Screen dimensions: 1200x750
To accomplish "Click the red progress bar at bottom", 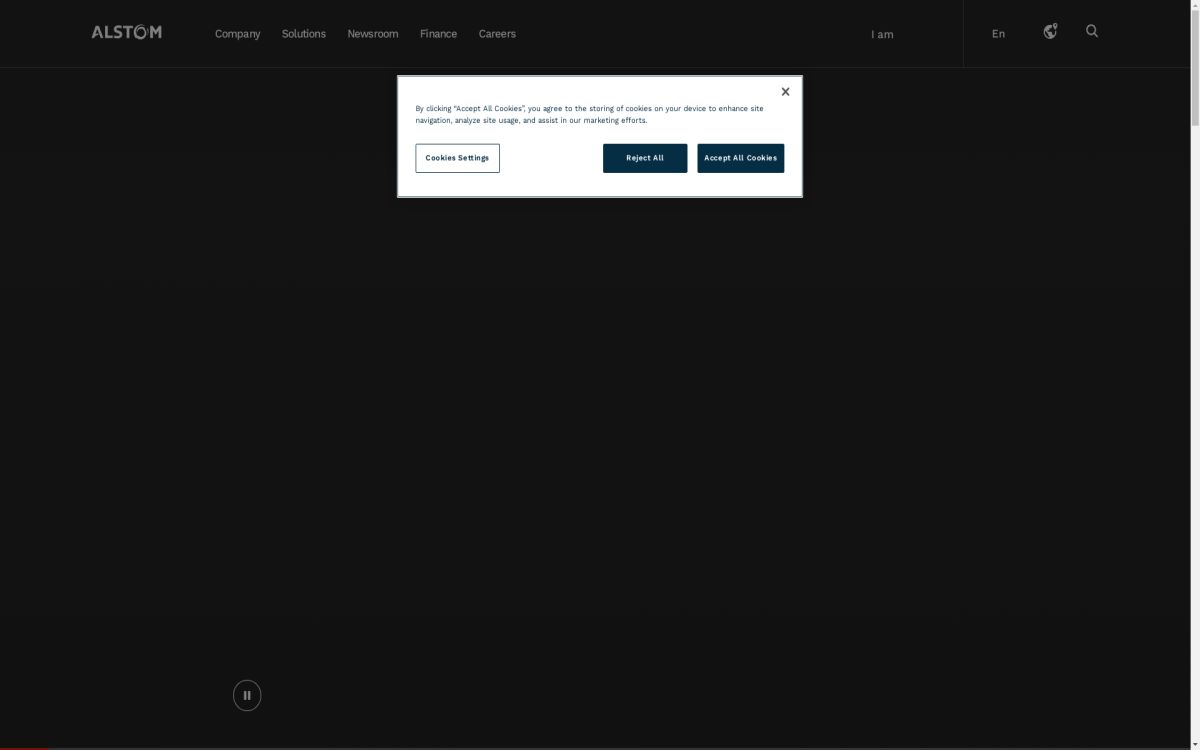I will click(24, 747).
